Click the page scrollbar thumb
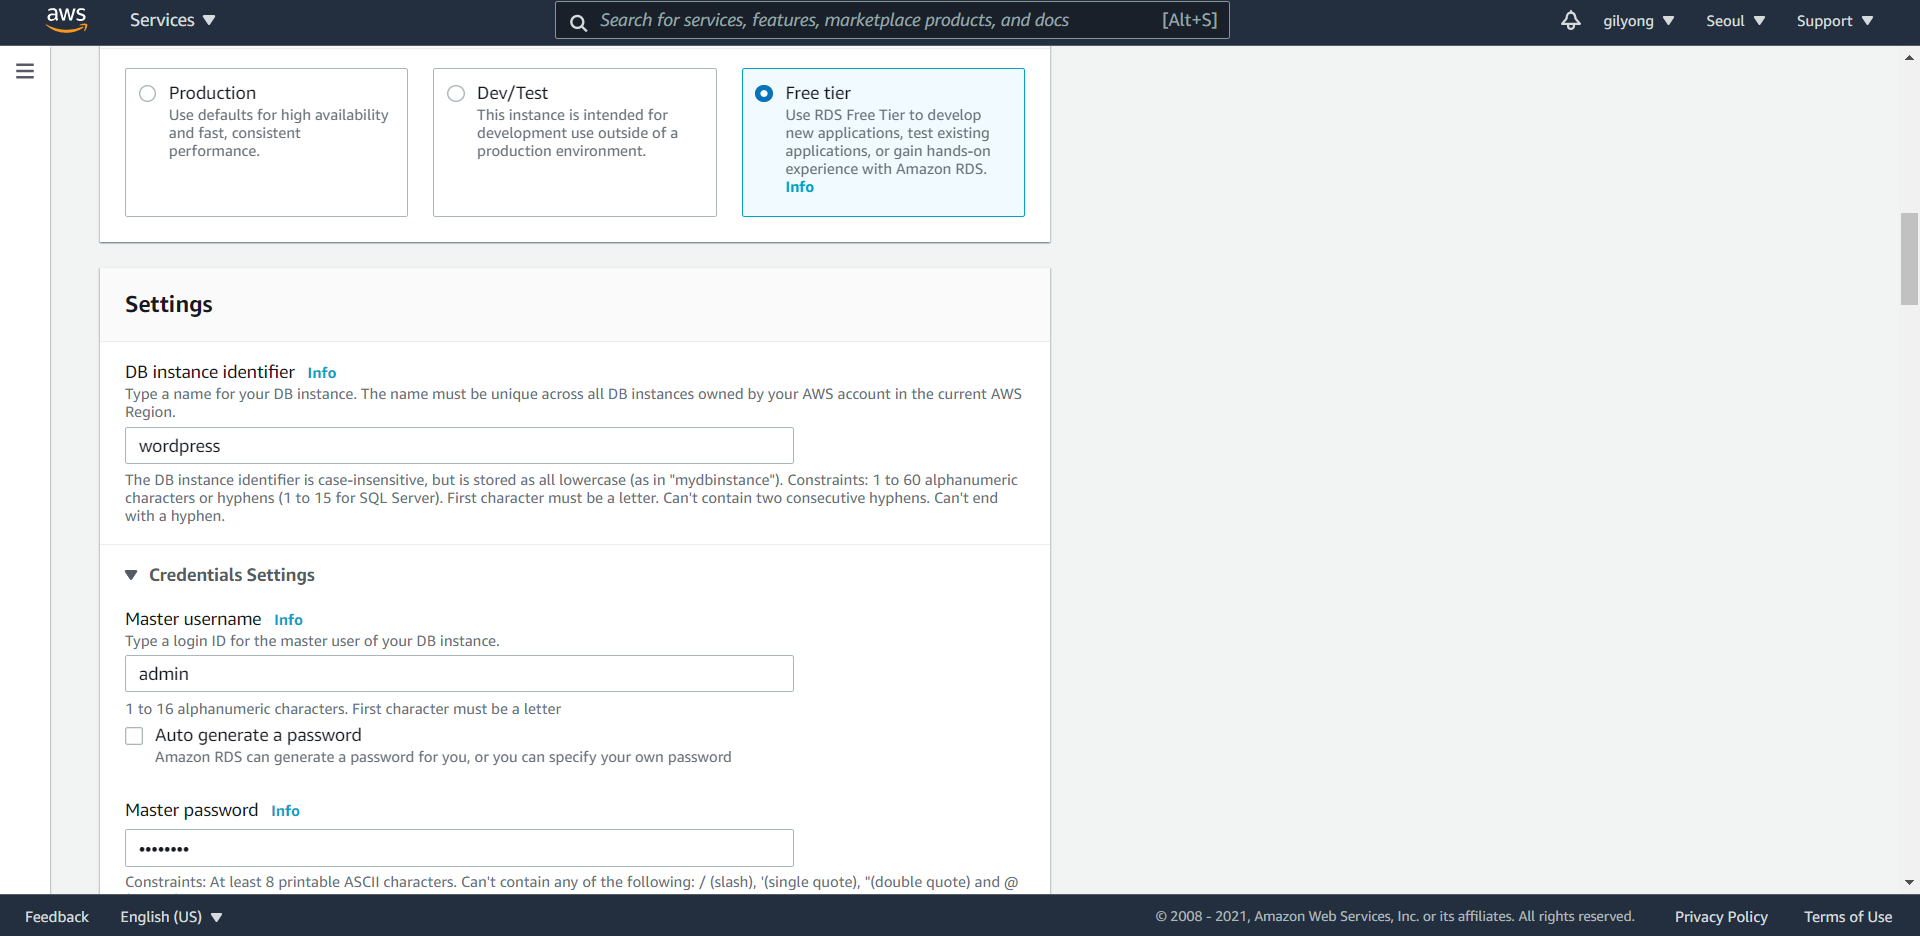The height and width of the screenshot is (936, 1920). point(1909,259)
